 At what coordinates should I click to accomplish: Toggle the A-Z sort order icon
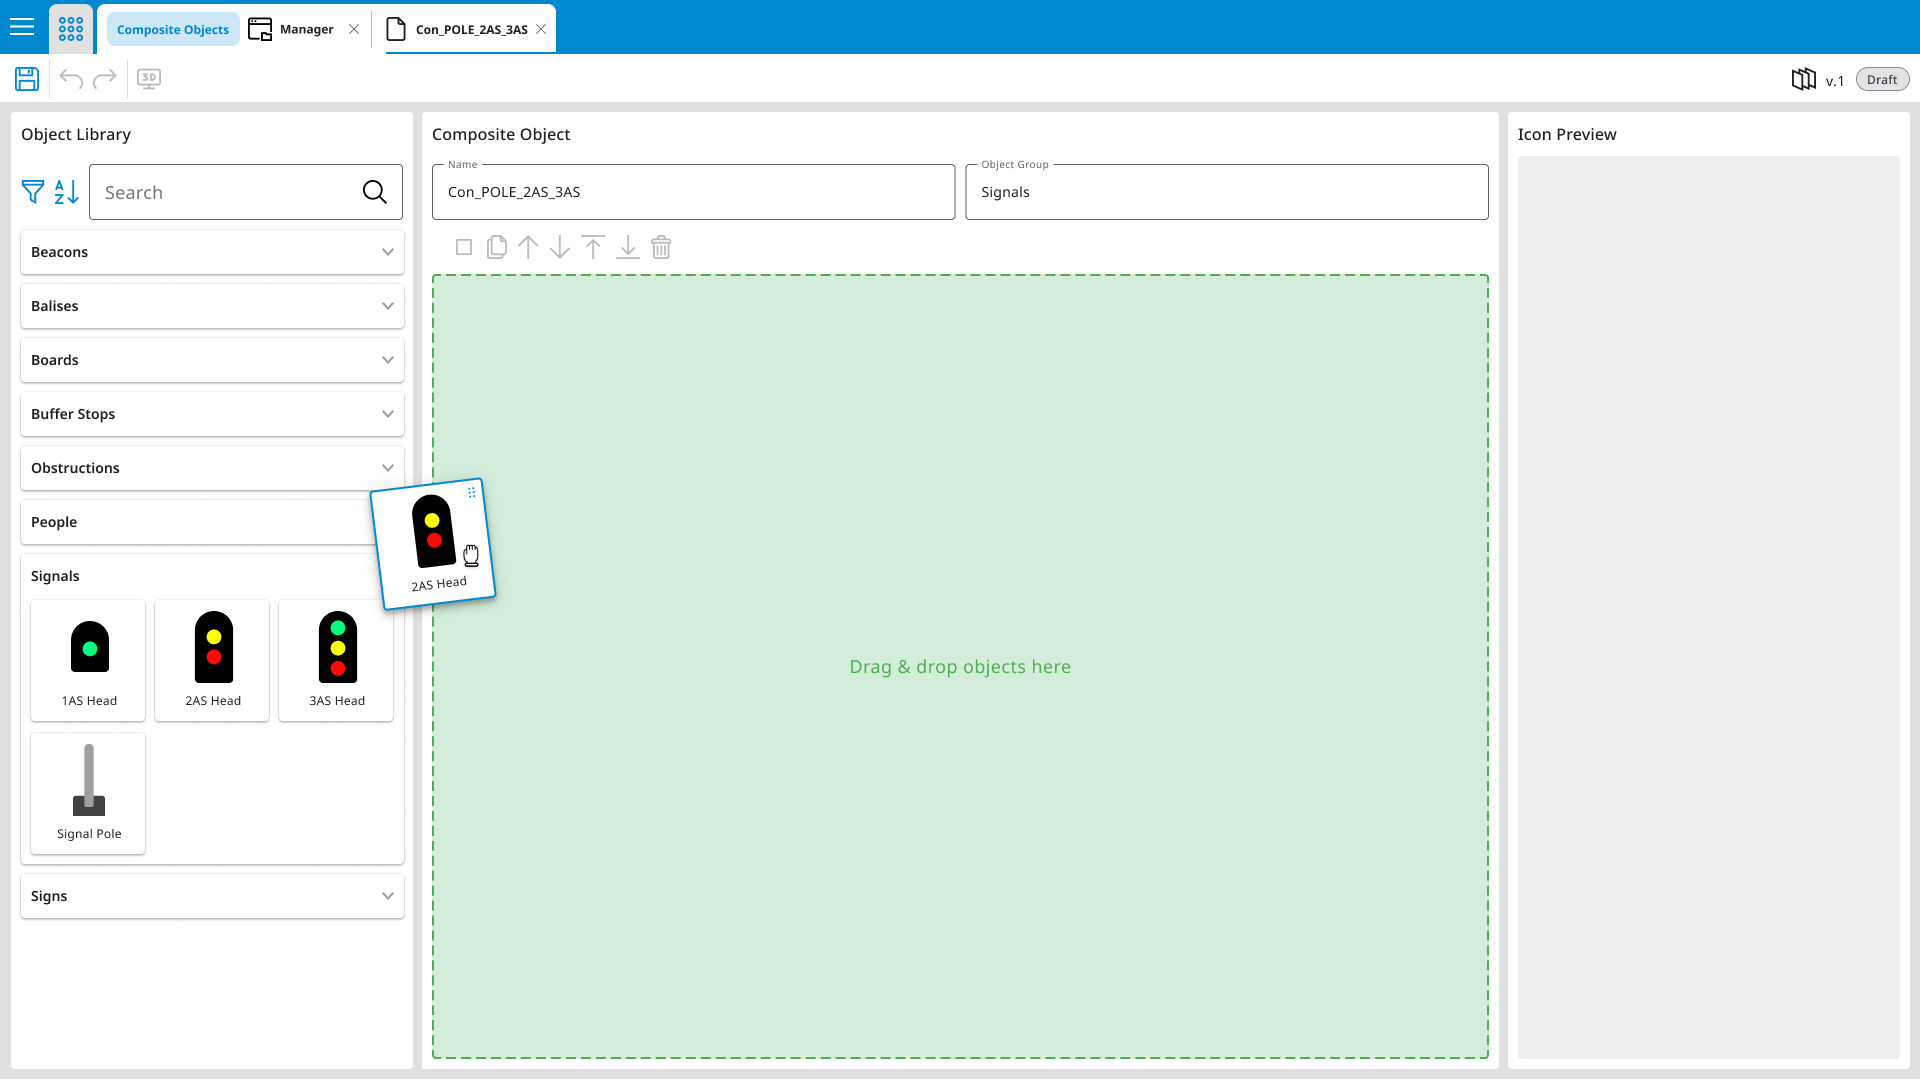[66, 192]
